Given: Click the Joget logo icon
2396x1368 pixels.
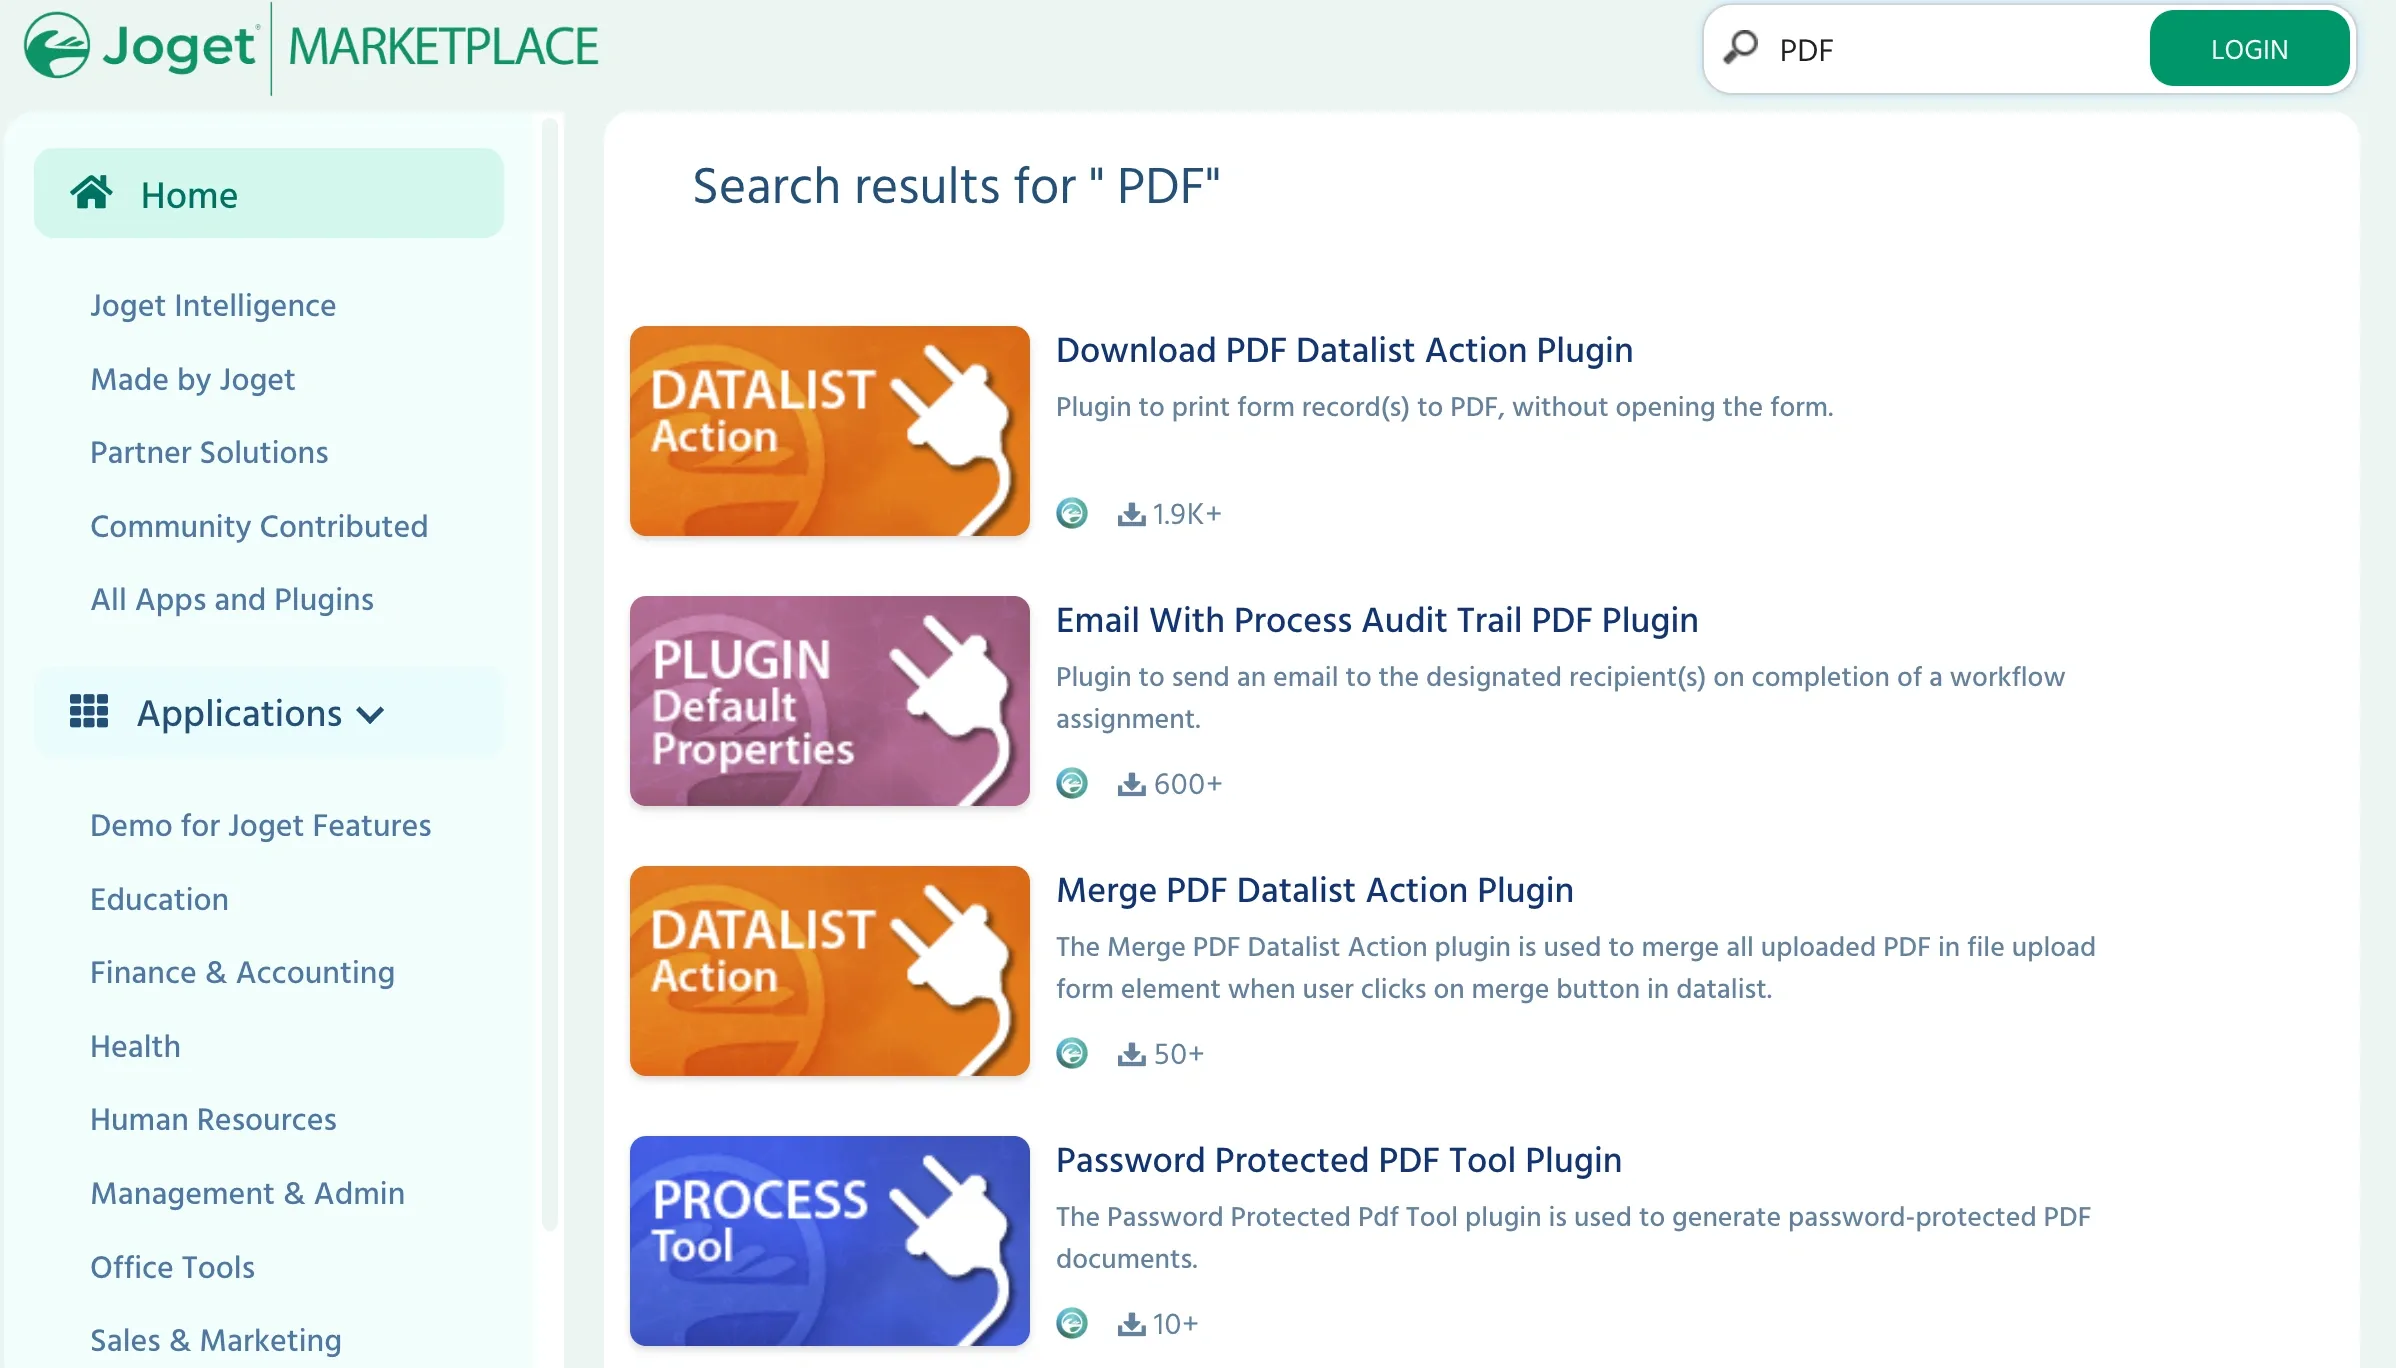Looking at the screenshot, I should (57, 46).
